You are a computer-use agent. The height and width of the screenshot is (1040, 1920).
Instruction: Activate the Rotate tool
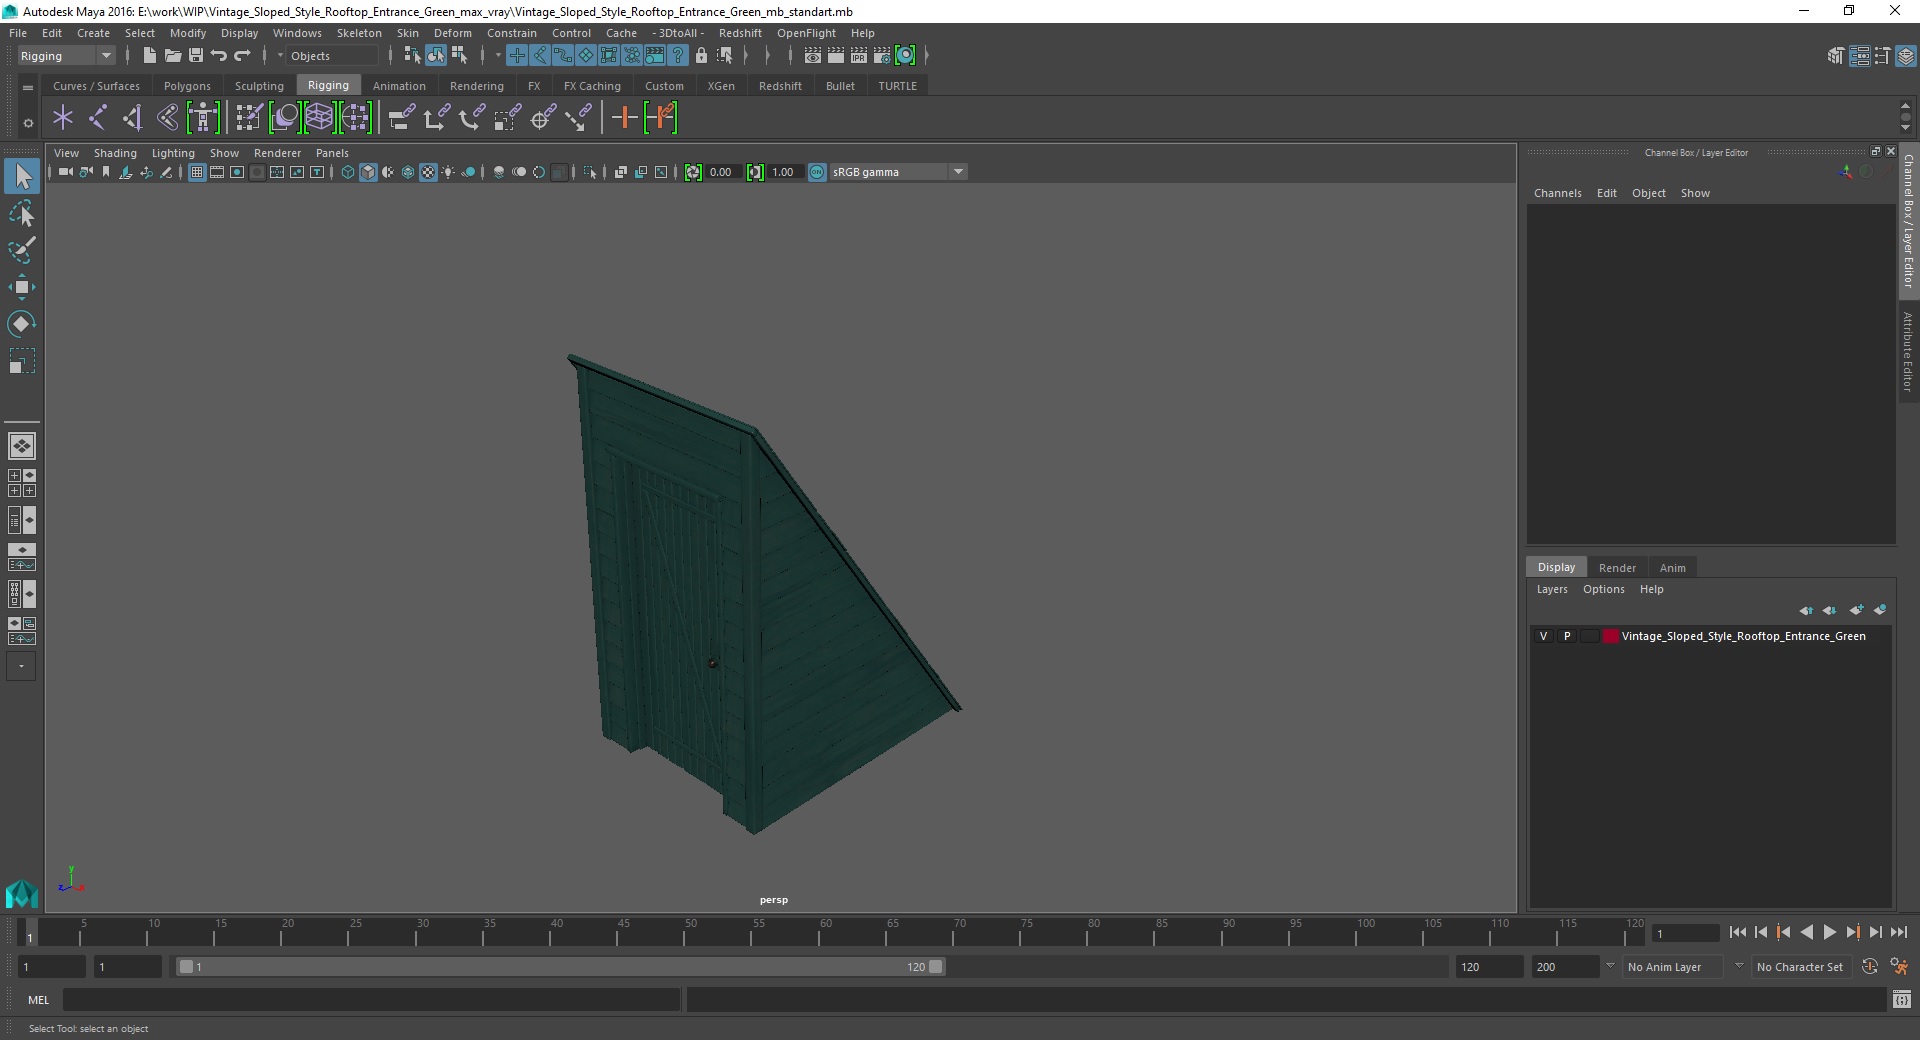22,324
